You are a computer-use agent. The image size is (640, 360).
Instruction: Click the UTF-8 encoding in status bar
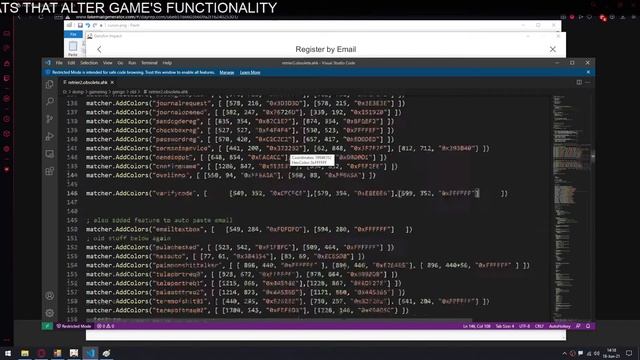(524, 326)
